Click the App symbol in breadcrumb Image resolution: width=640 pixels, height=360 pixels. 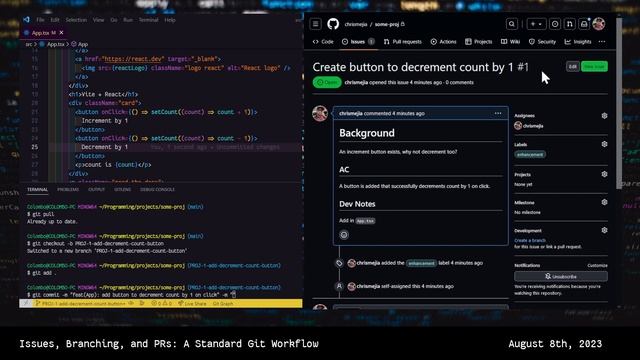coord(80,44)
